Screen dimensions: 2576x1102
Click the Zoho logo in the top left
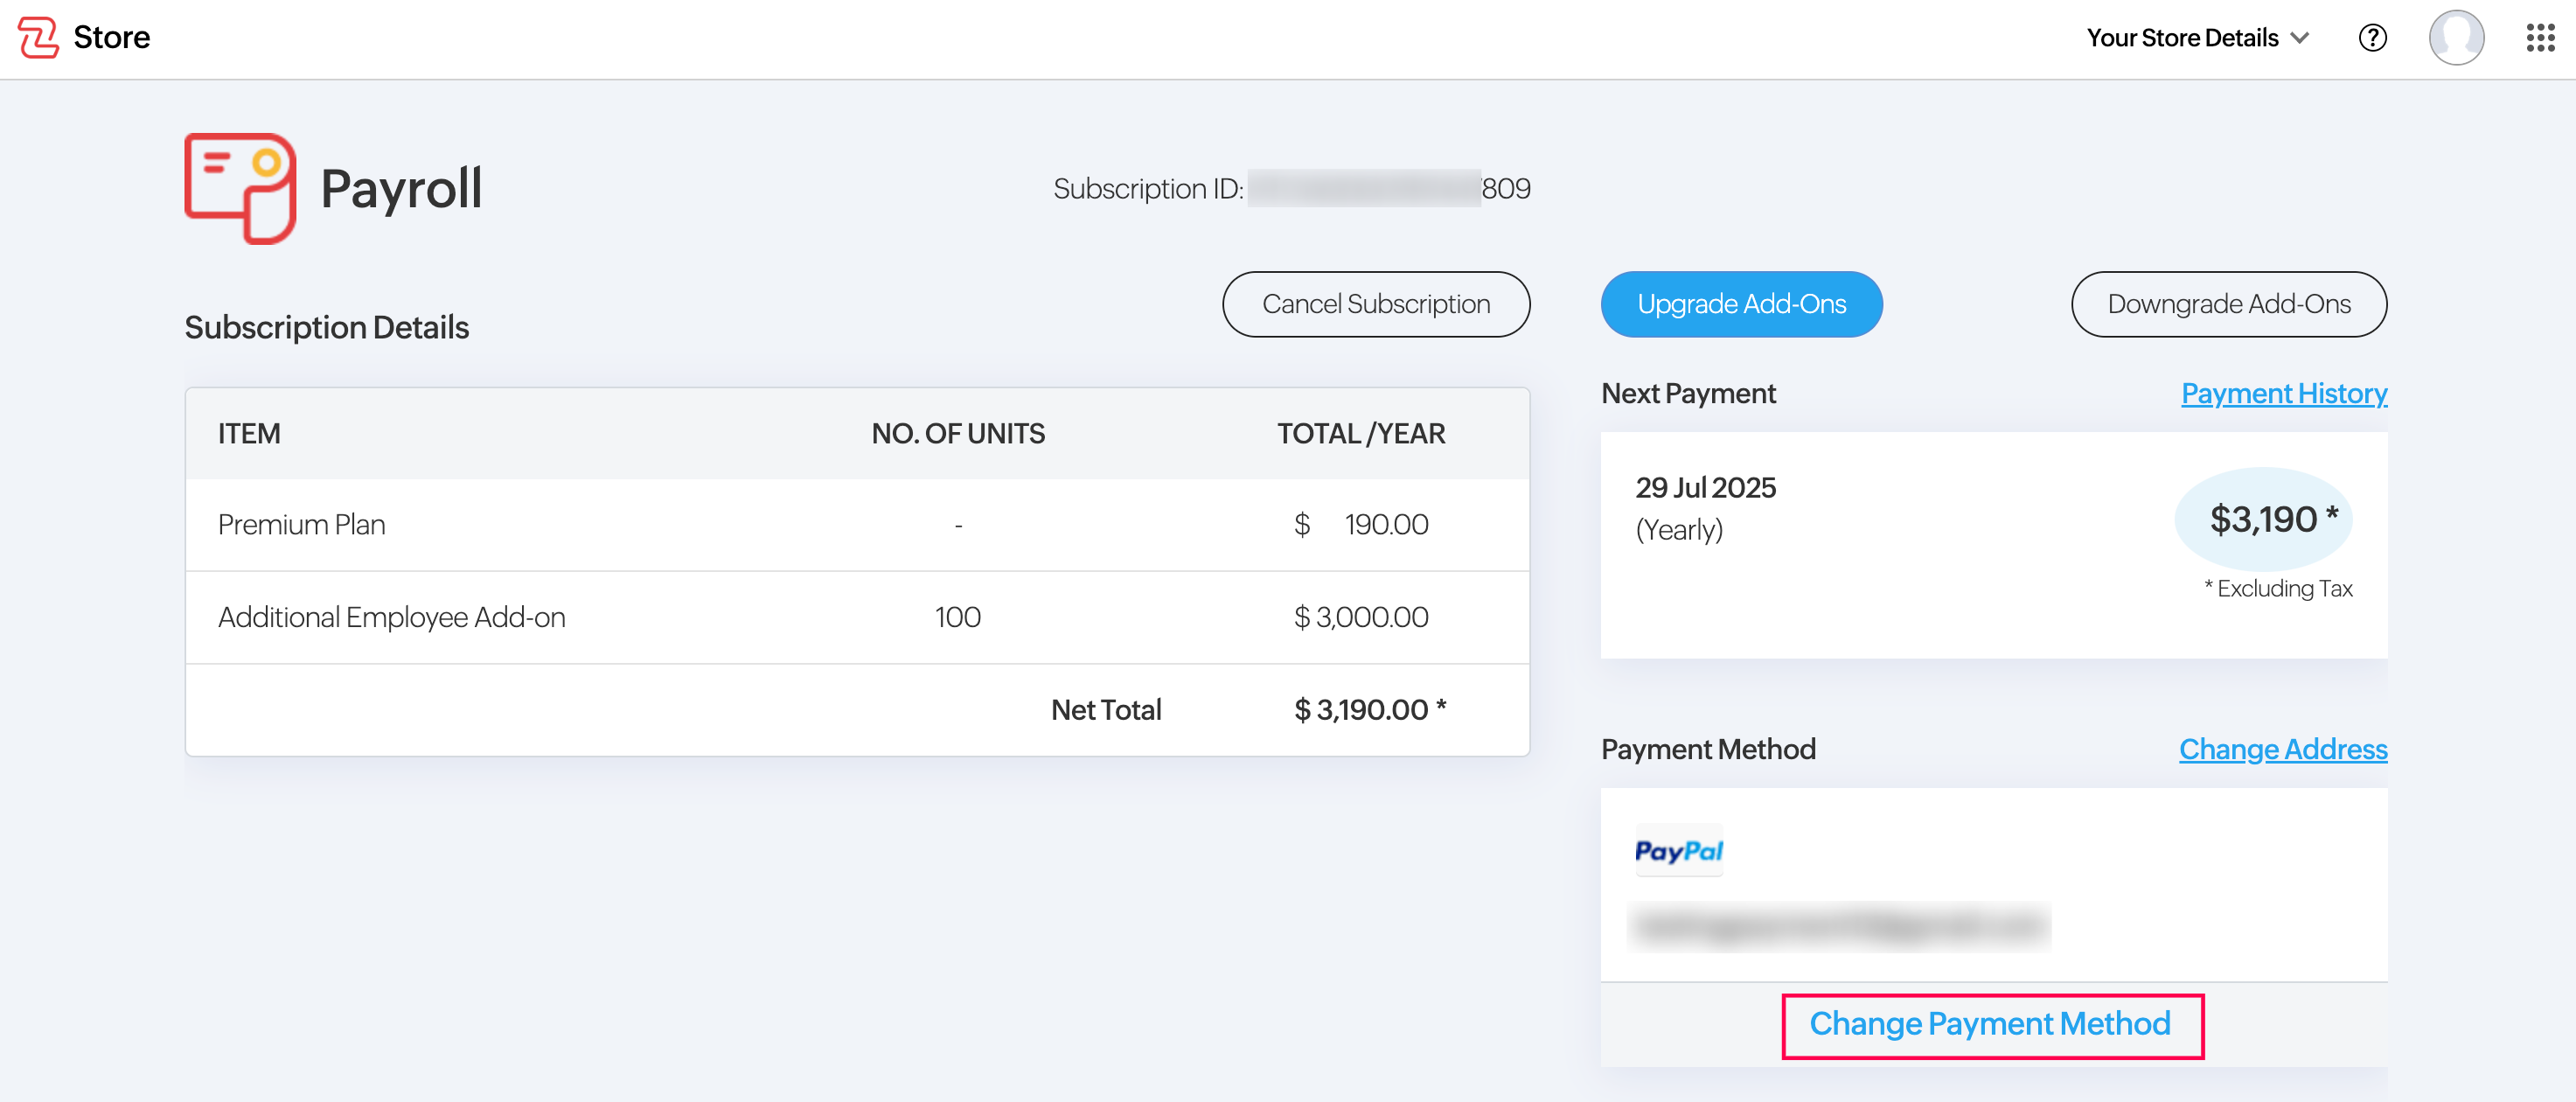(37, 37)
